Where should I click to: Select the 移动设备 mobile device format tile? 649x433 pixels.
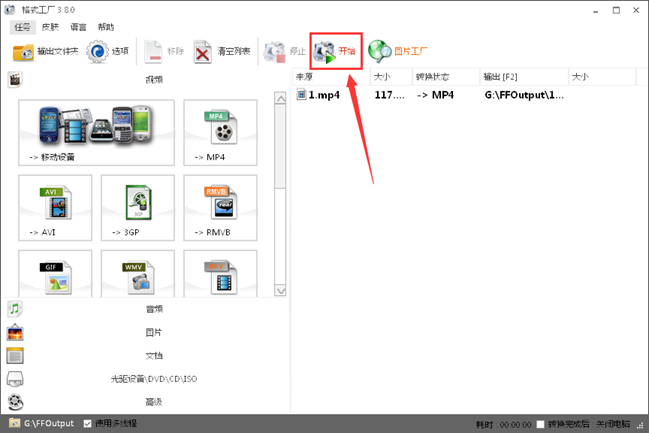(x=96, y=132)
